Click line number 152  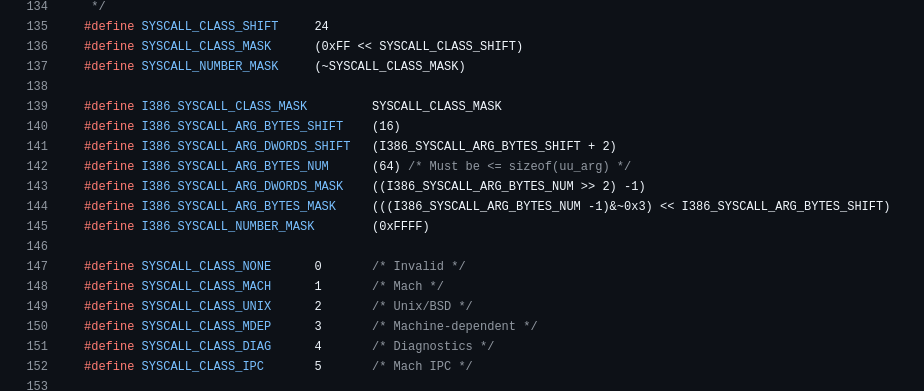pos(37,367)
